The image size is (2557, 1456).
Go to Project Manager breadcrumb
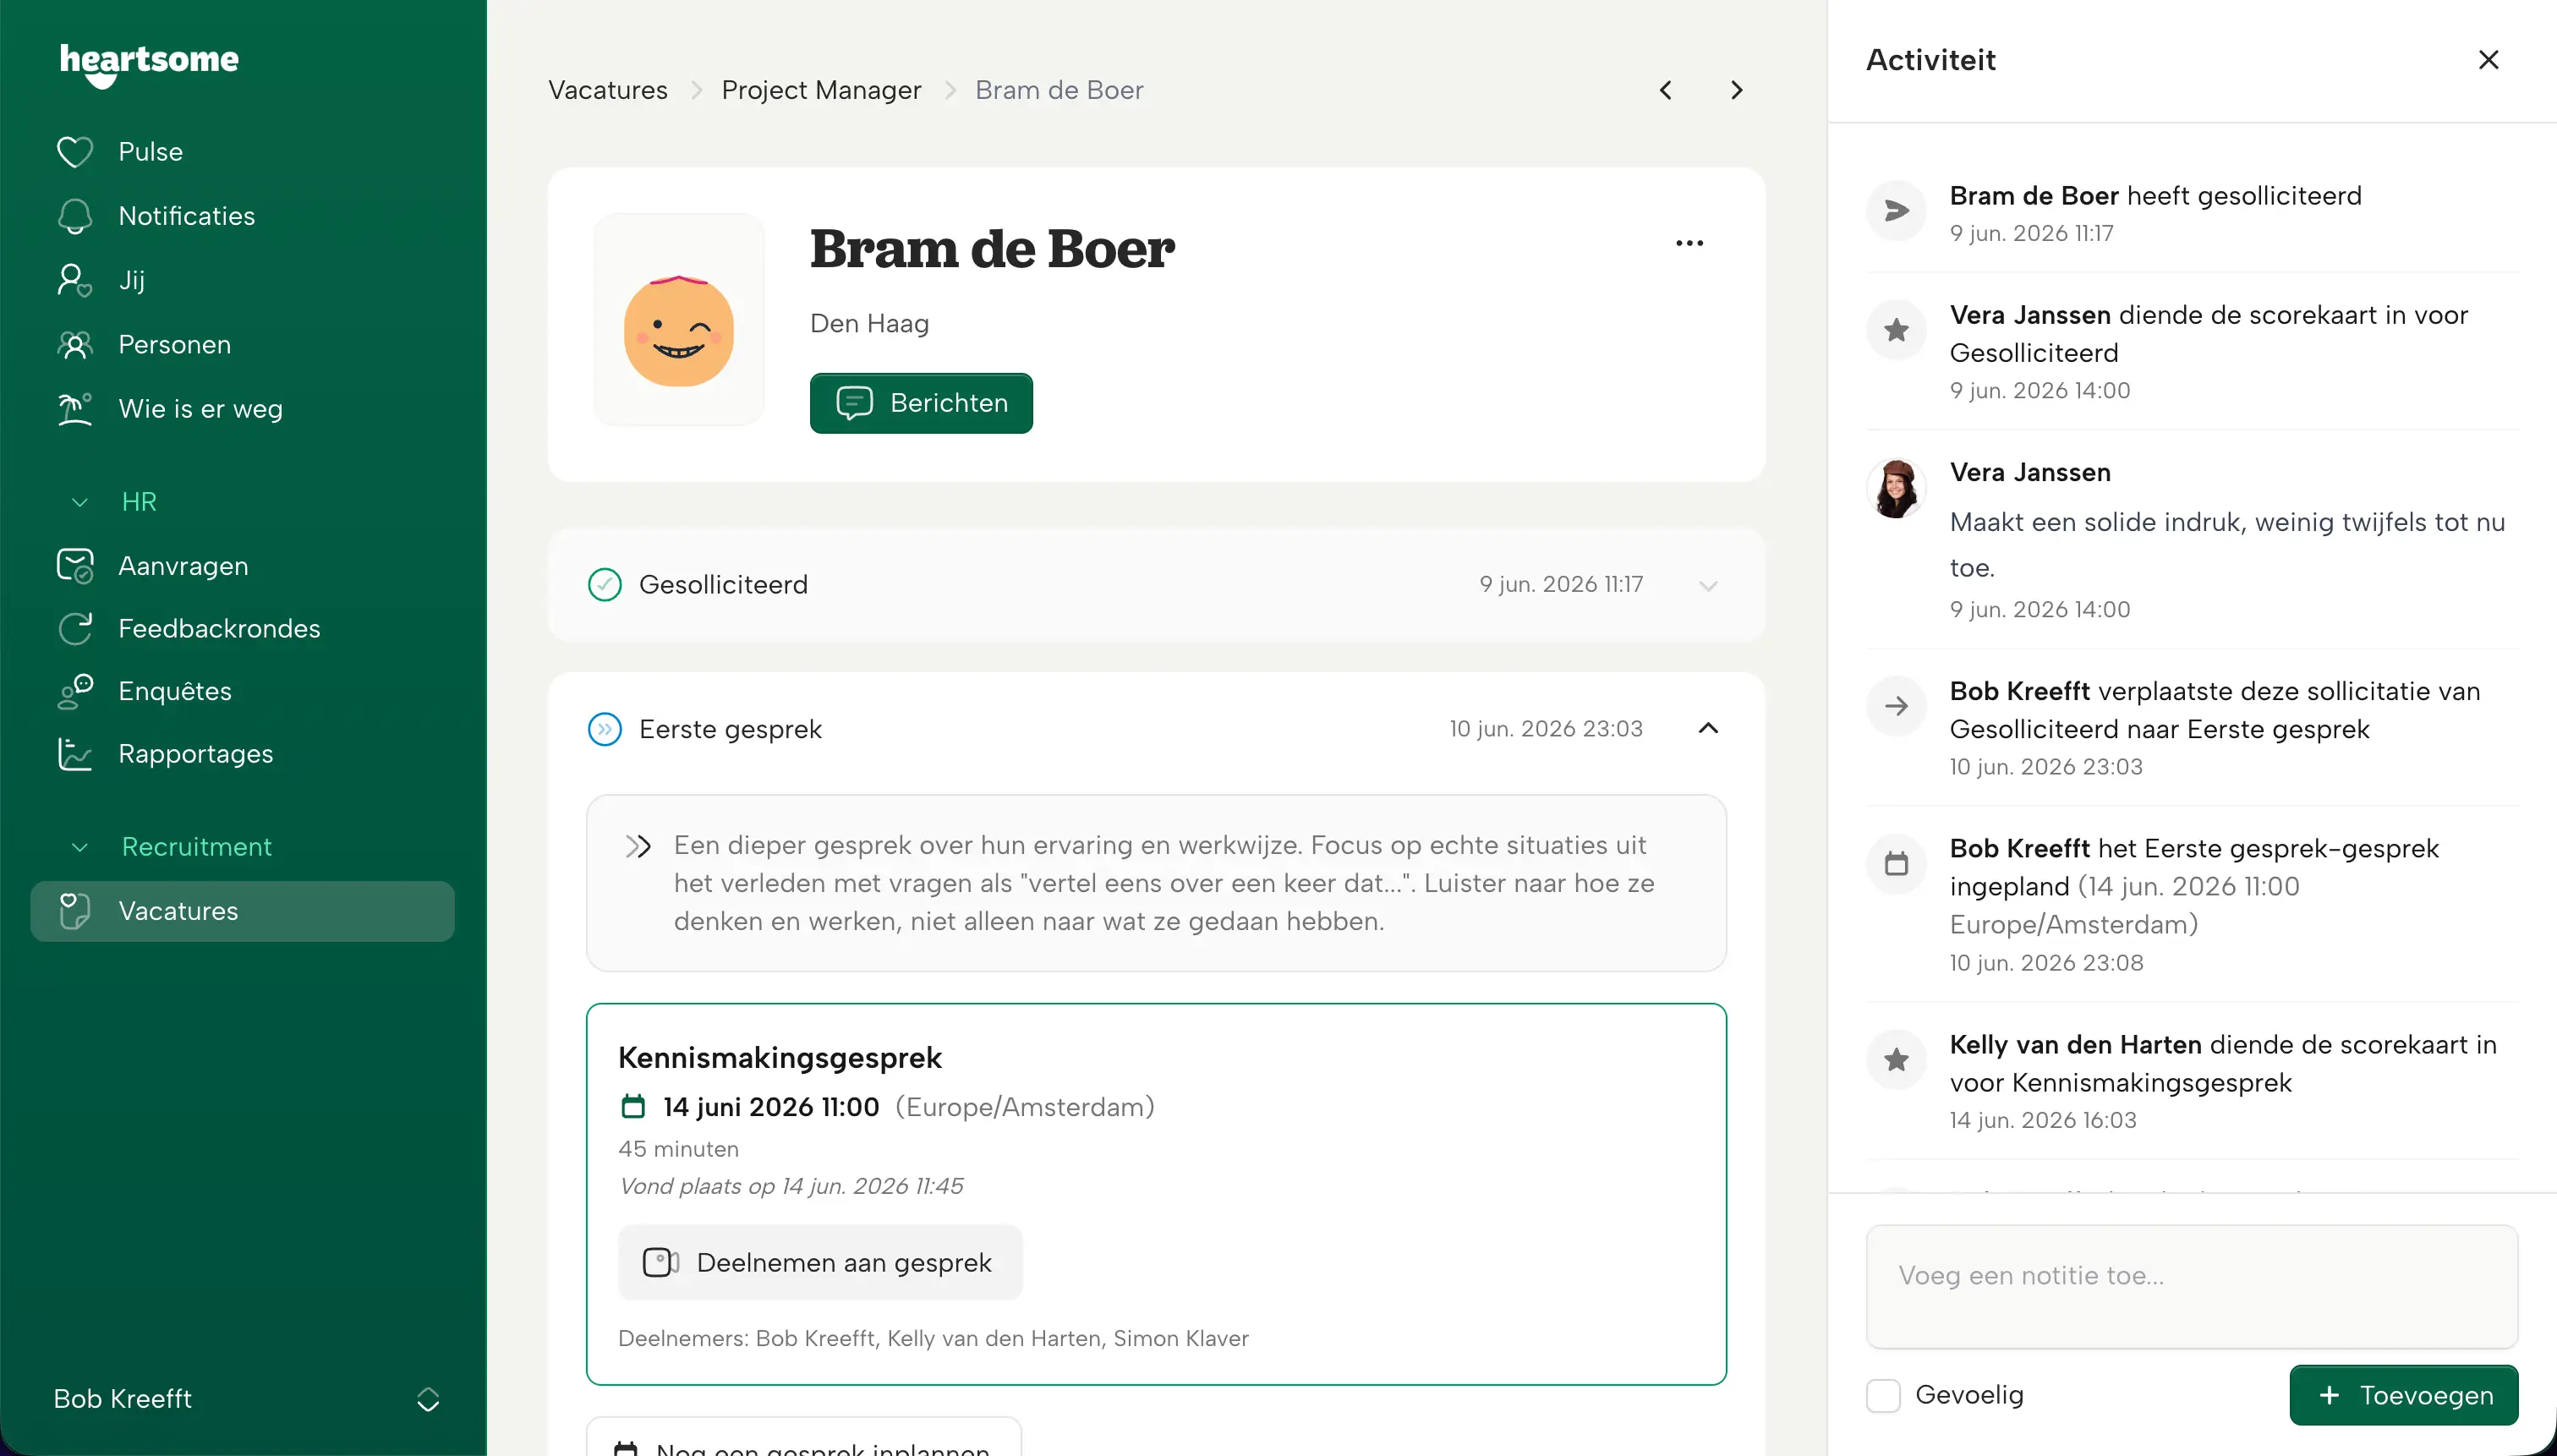pyautogui.click(x=821, y=90)
